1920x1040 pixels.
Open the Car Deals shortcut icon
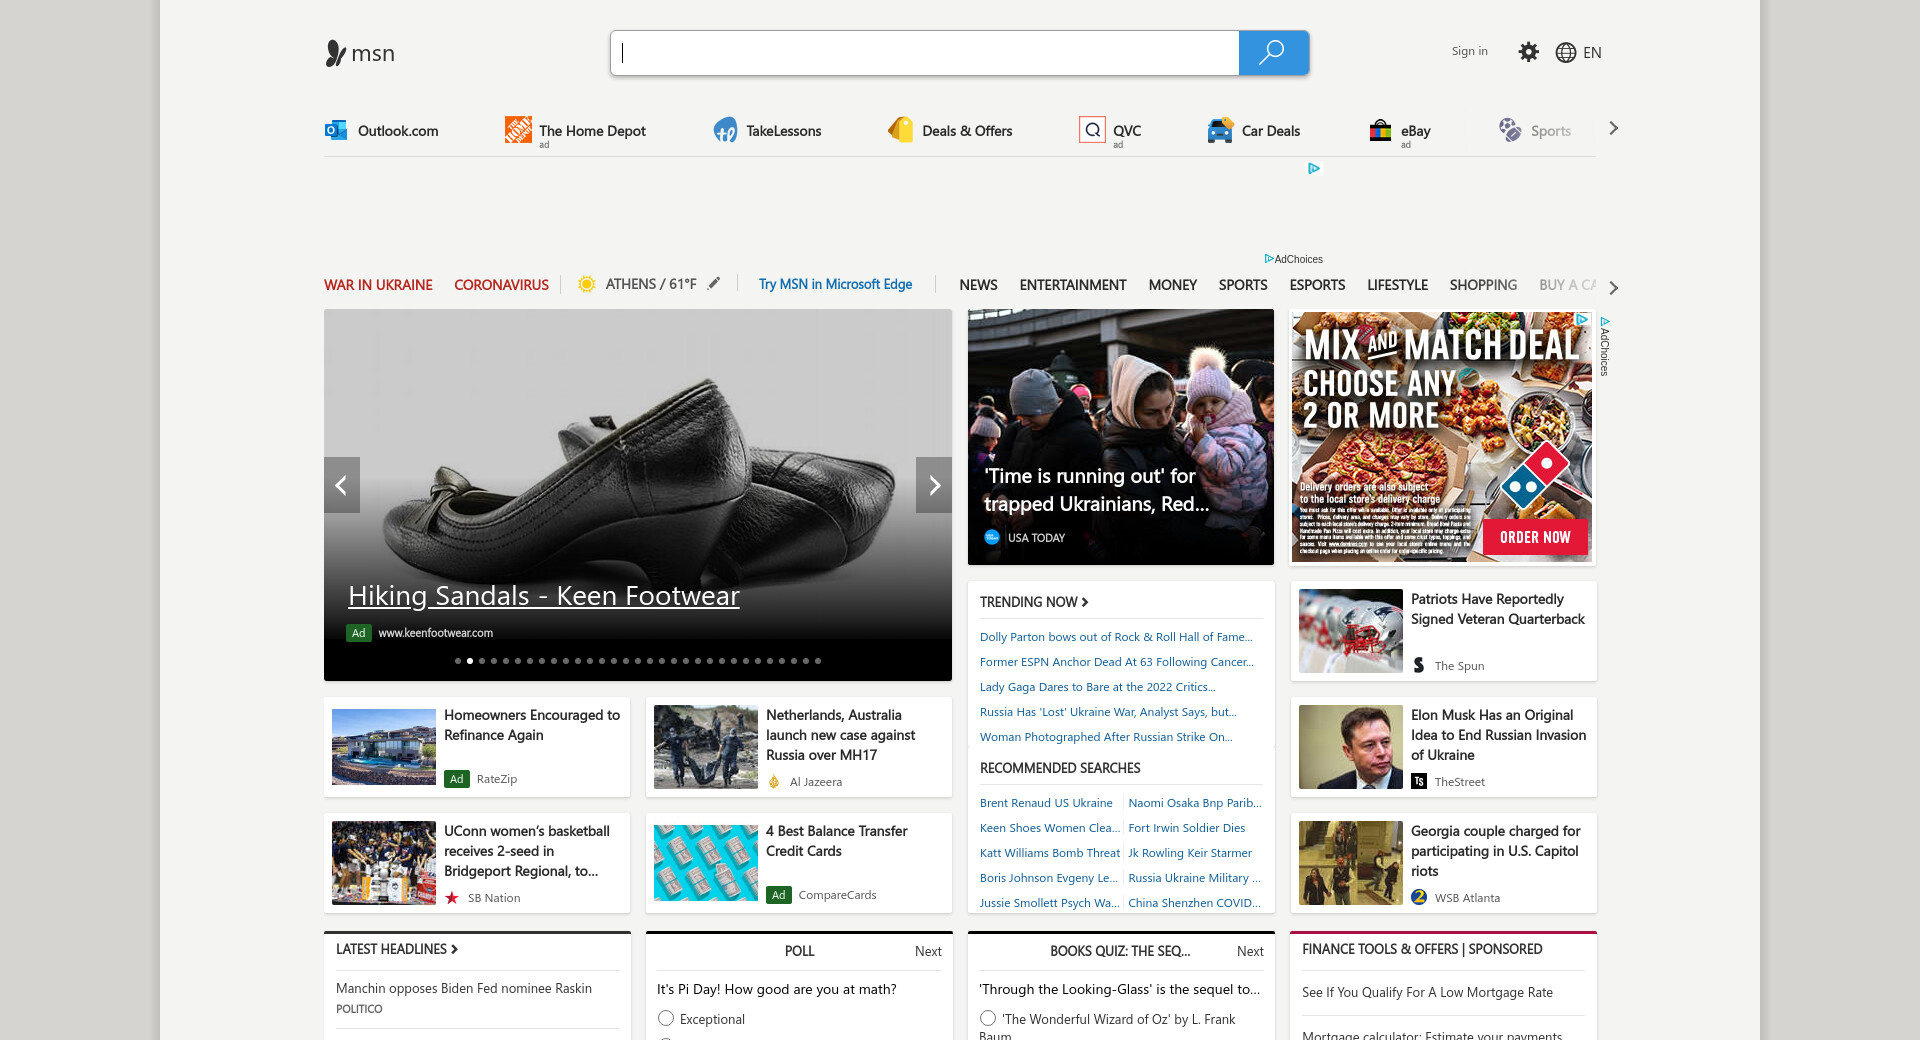click(x=1220, y=130)
